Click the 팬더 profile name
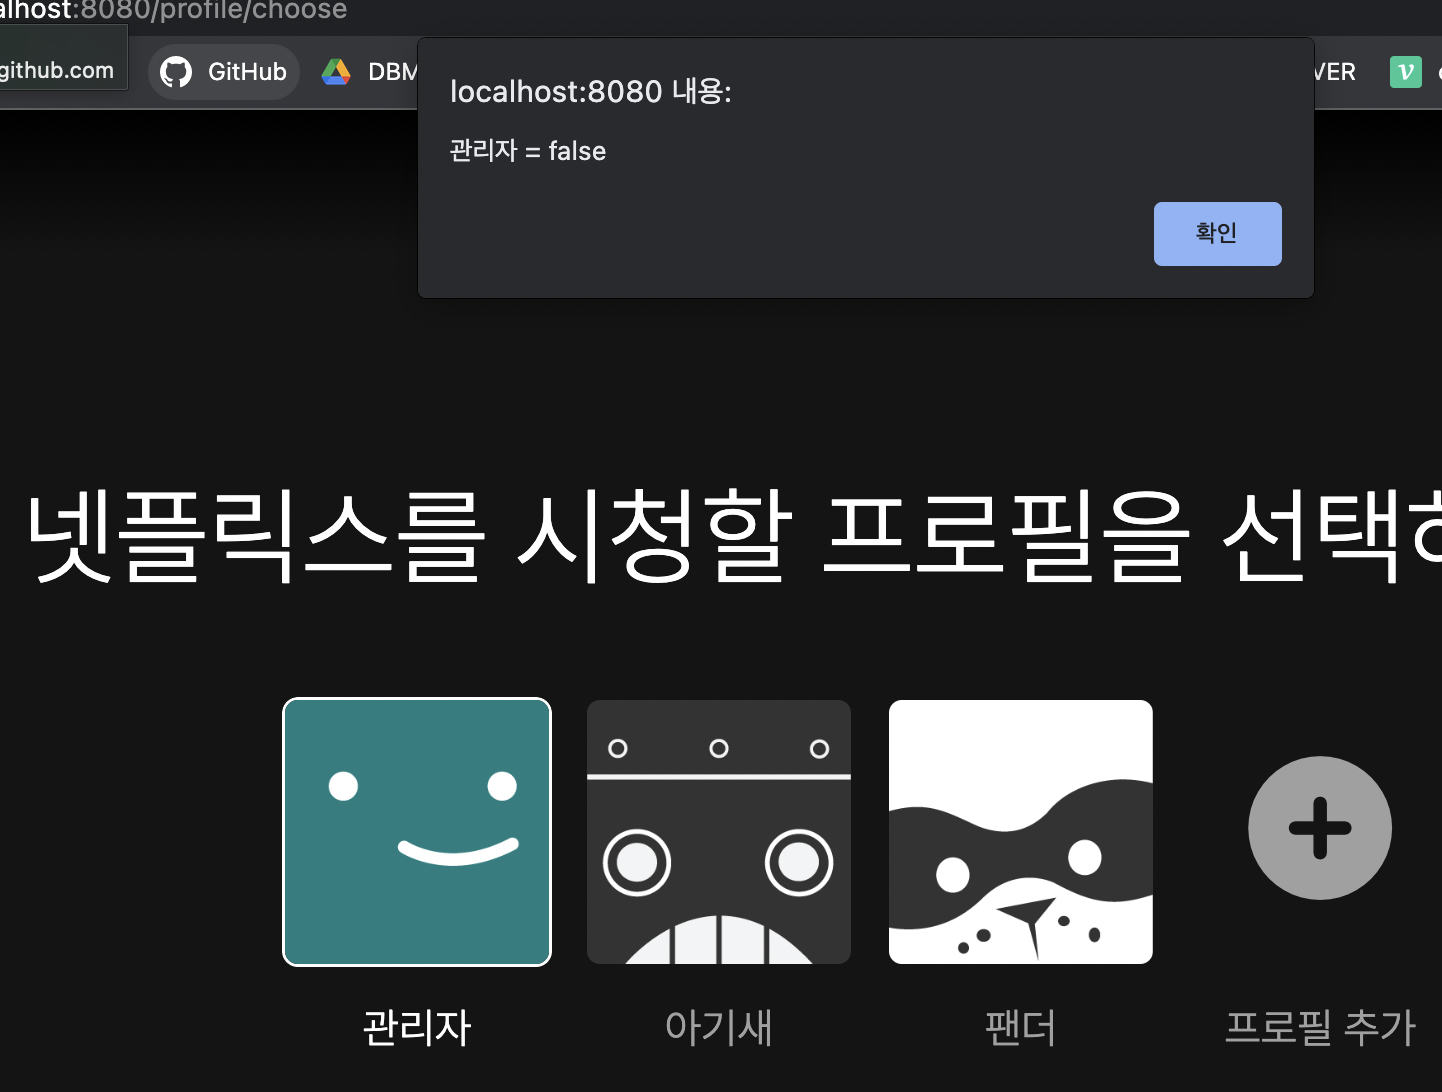Screen dimensions: 1442x1092 [x=1021, y=1027]
